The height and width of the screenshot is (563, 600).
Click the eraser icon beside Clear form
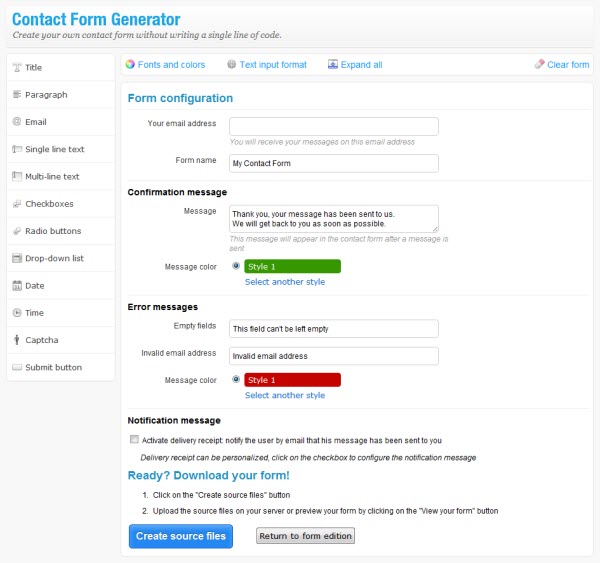(x=540, y=64)
